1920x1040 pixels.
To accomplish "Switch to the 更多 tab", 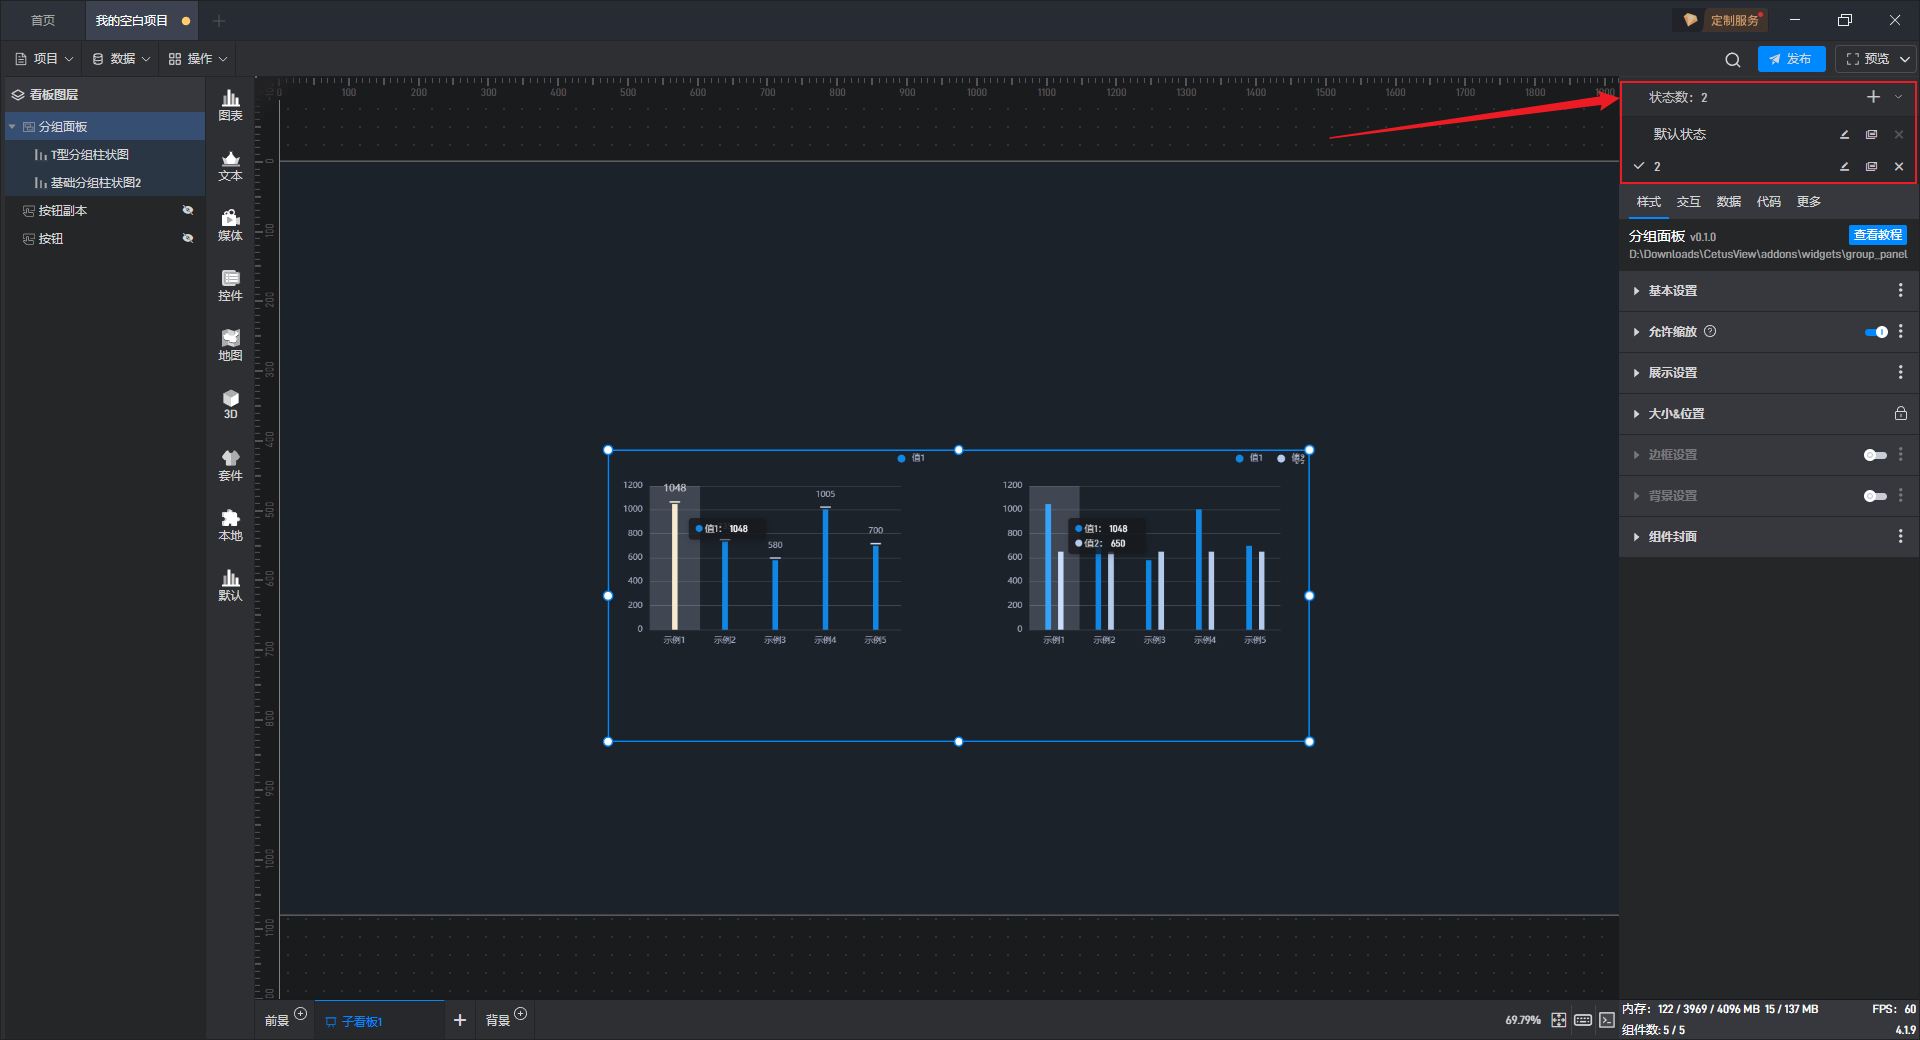I will pyautogui.click(x=1808, y=202).
